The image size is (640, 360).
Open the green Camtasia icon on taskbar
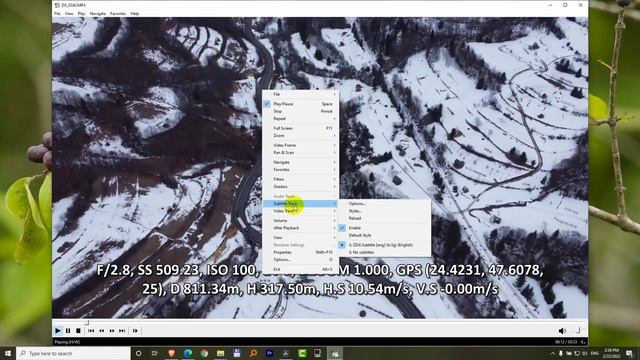(302, 353)
